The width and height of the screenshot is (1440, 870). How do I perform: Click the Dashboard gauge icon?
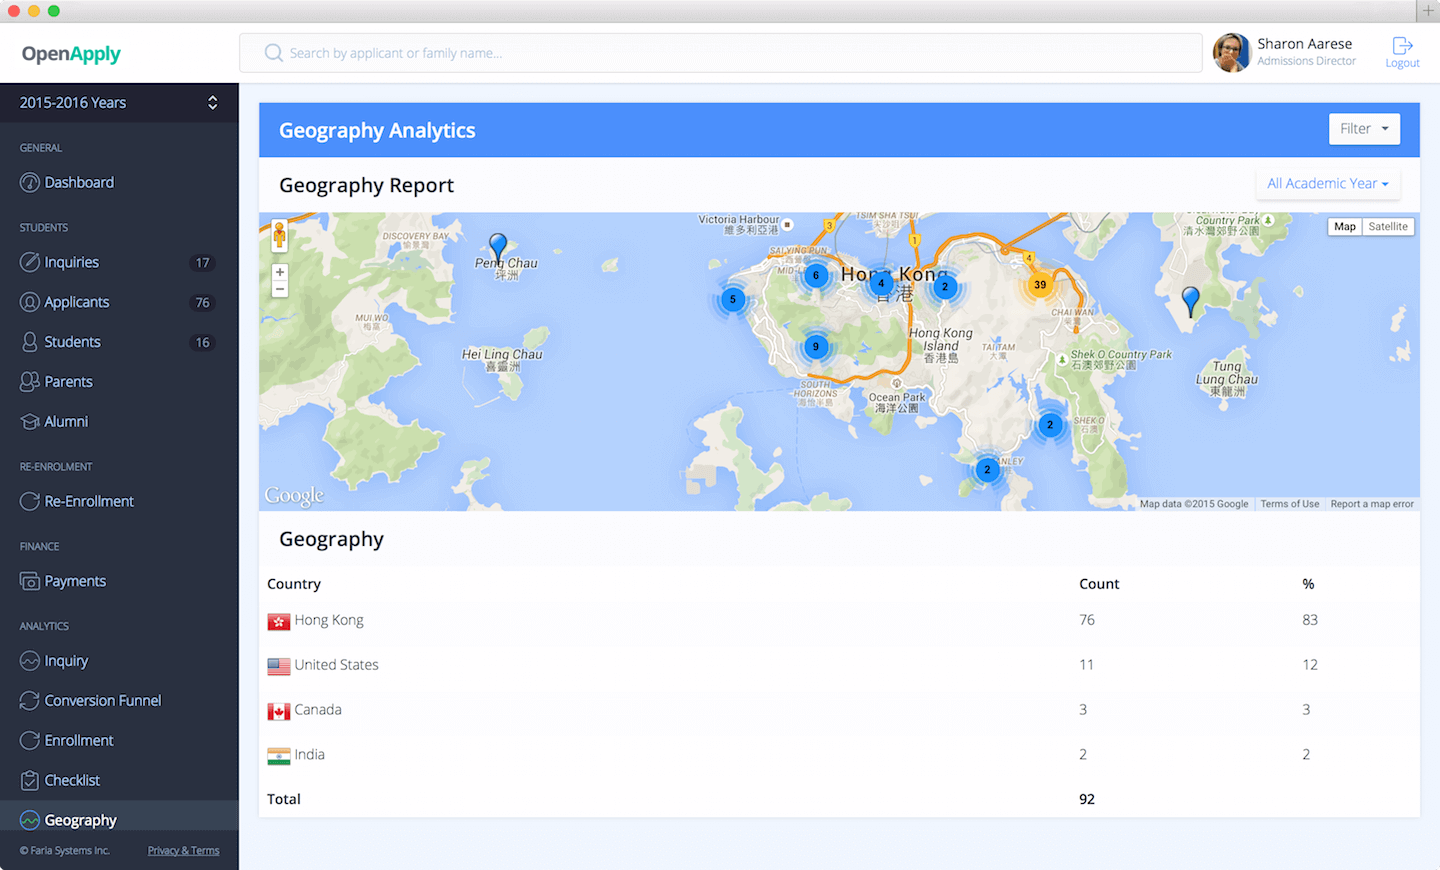(x=30, y=183)
